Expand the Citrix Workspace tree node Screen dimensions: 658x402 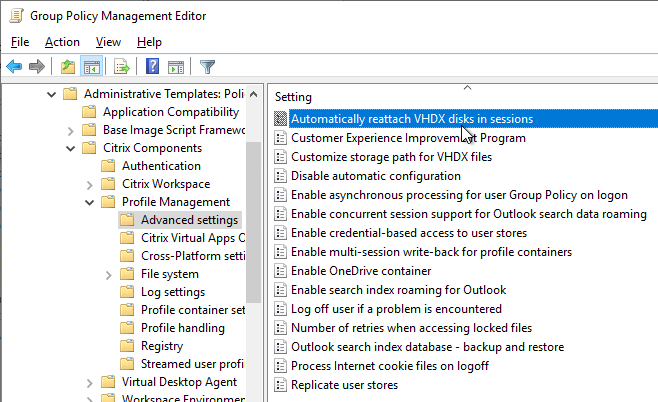pyautogui.click(x=89, y=185)
